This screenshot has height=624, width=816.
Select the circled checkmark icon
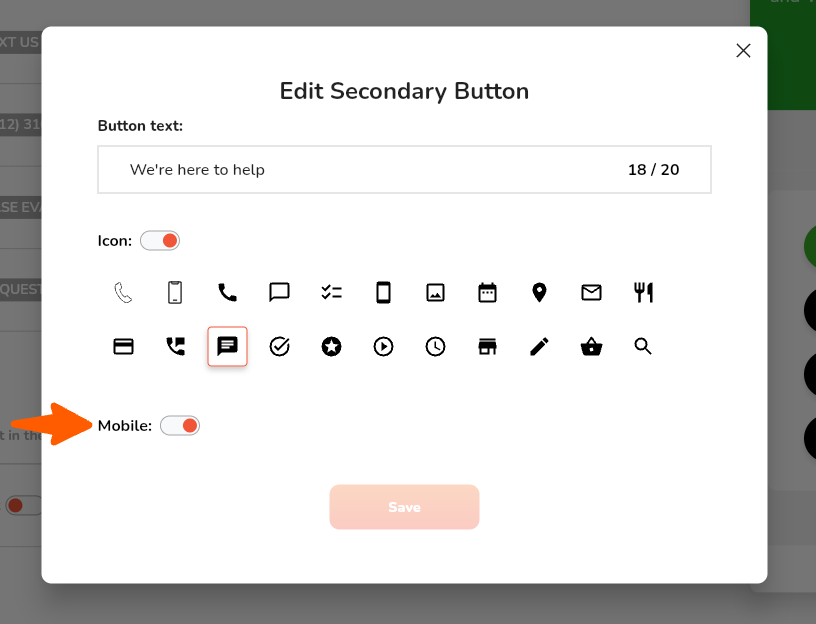[x=279, y=347]
